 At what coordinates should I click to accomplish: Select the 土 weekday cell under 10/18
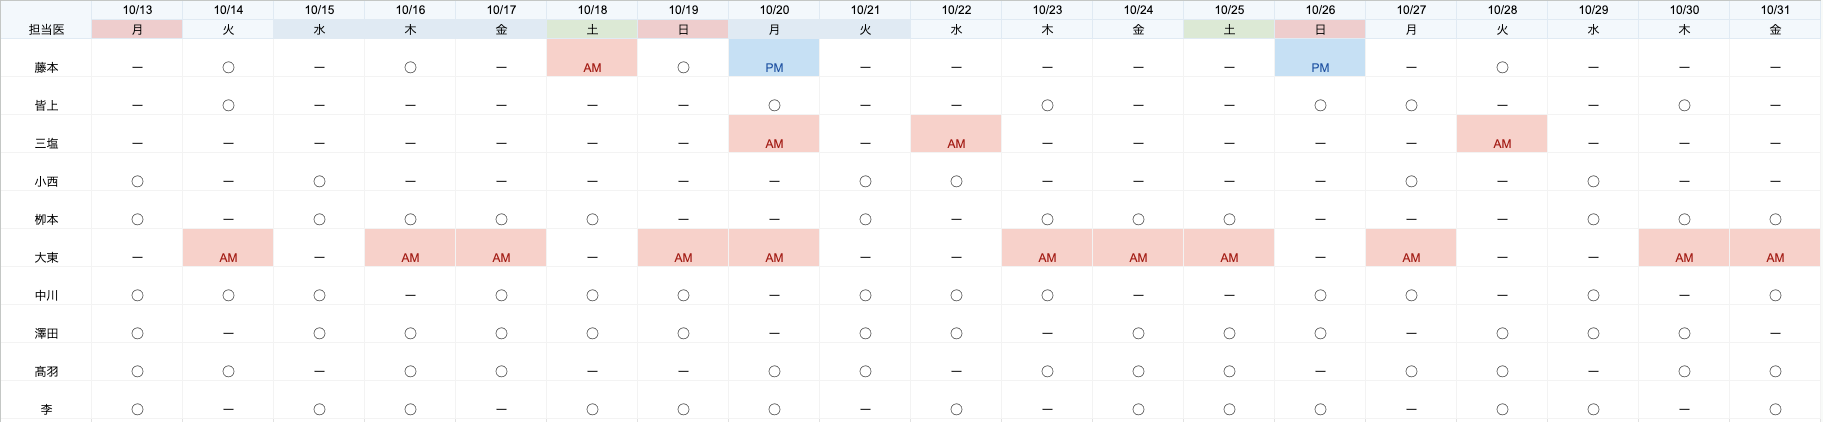click(x=592, y=30)
